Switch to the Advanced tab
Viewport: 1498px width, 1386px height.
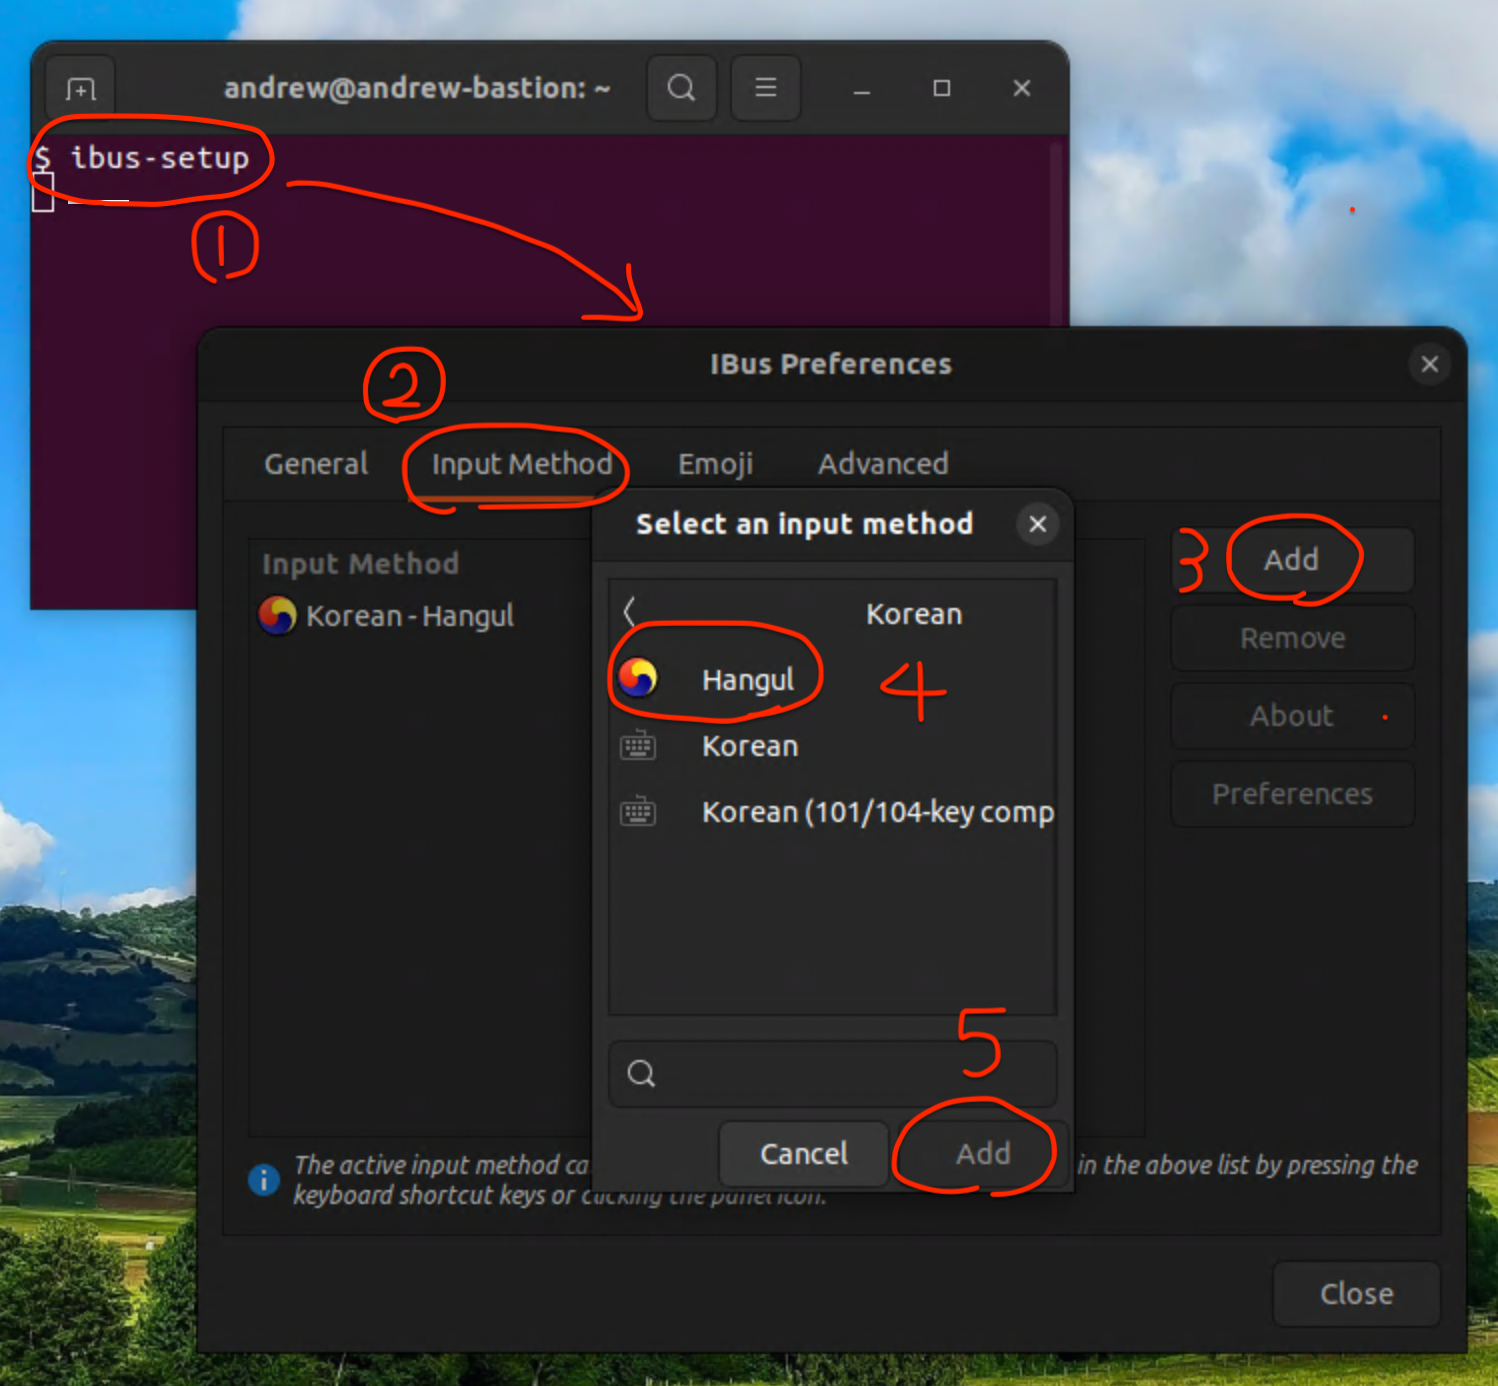(883, 464)
